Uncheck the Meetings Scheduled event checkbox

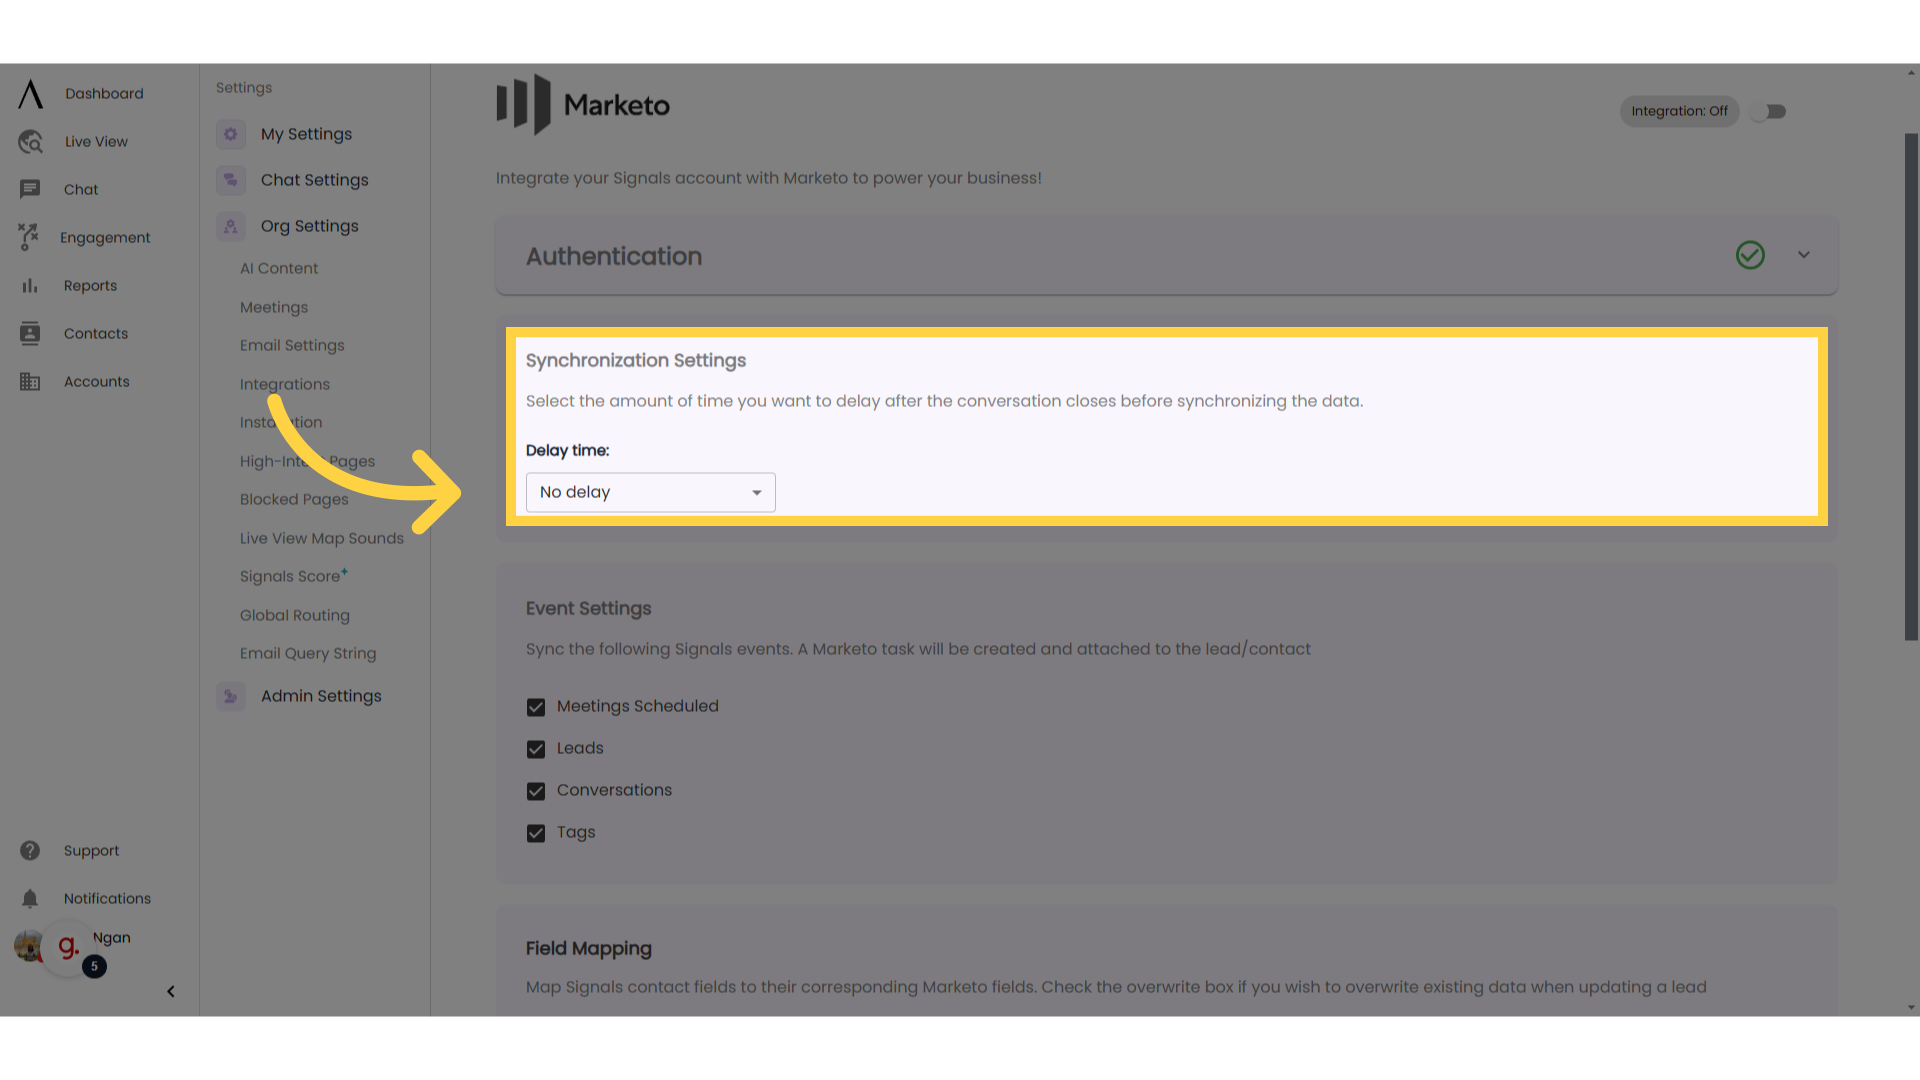point(537,707)
